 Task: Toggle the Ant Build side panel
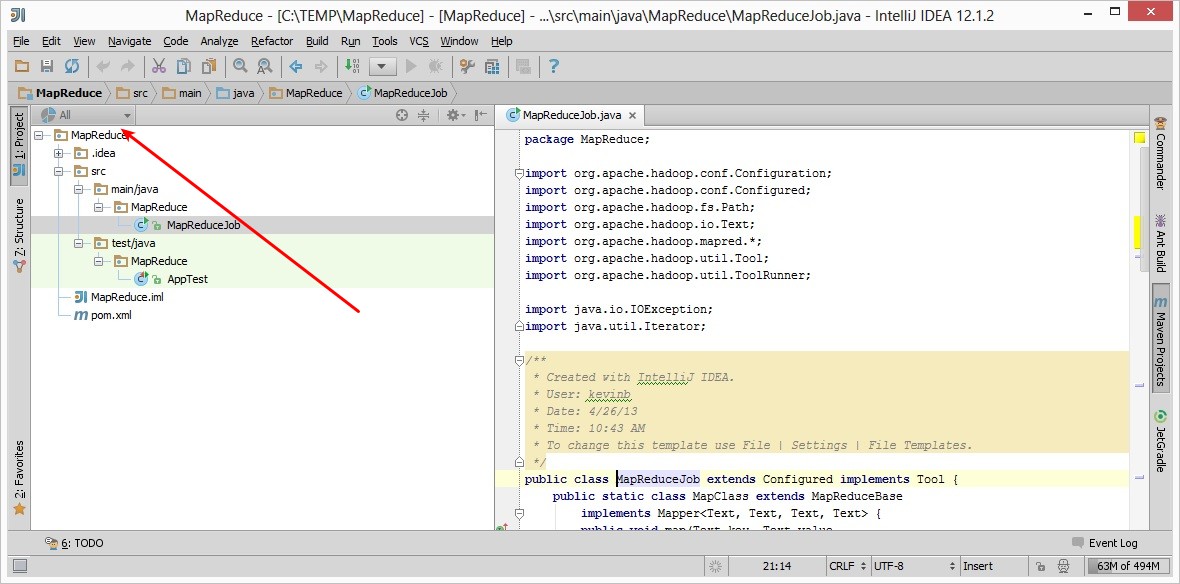1160,243
